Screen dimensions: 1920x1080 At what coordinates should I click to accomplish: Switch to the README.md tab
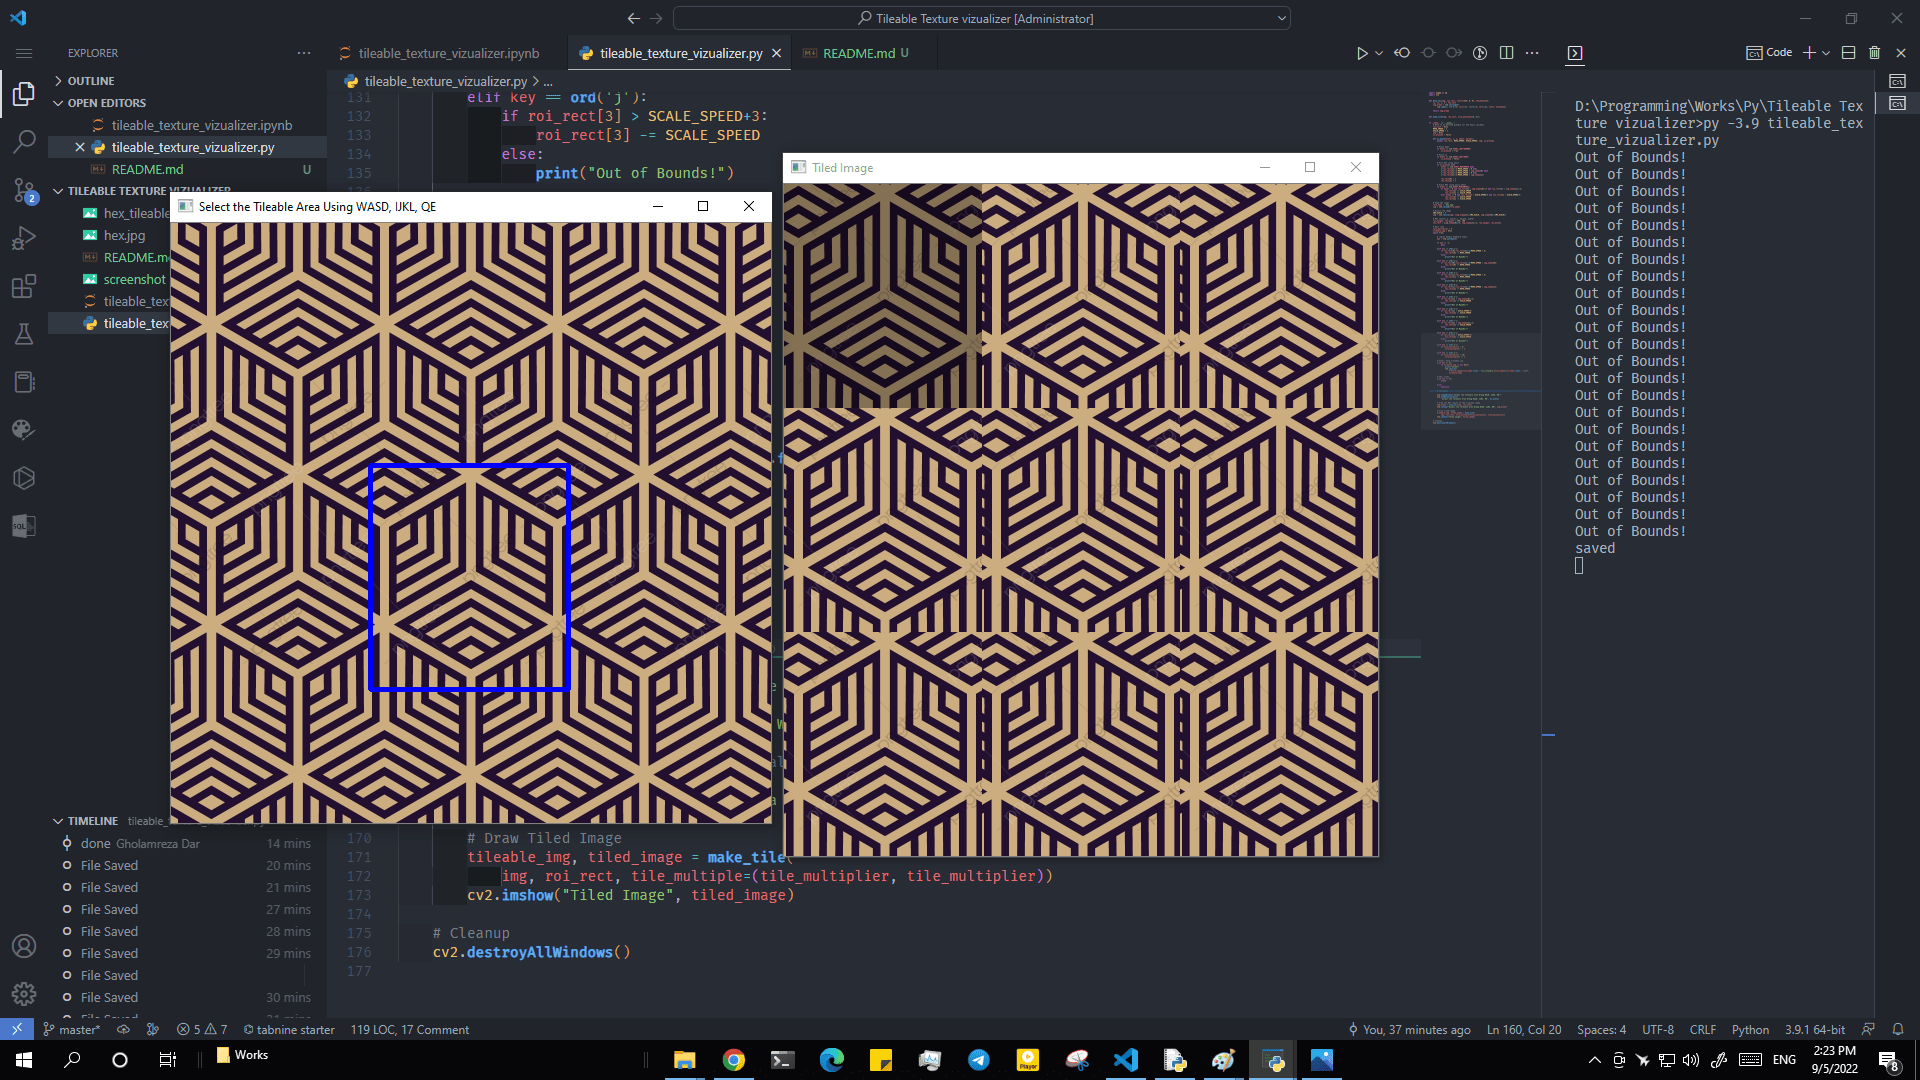coord(858,53)
